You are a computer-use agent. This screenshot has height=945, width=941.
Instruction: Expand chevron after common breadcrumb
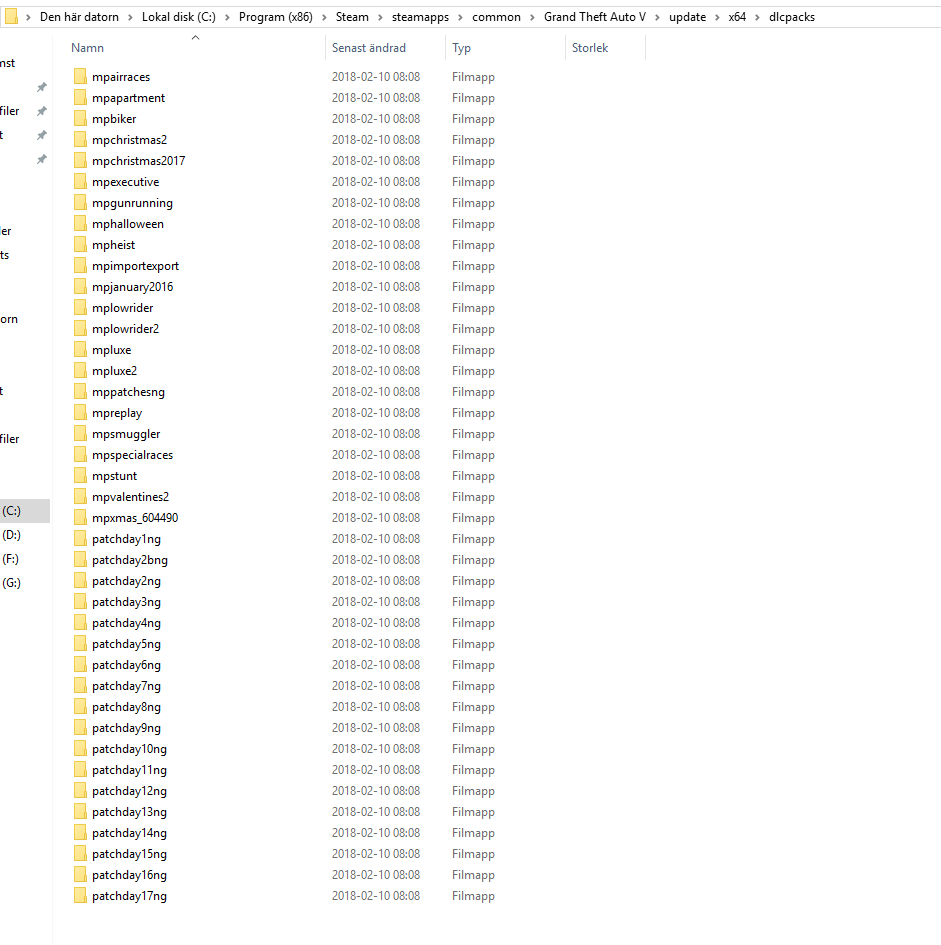[532, 17]
